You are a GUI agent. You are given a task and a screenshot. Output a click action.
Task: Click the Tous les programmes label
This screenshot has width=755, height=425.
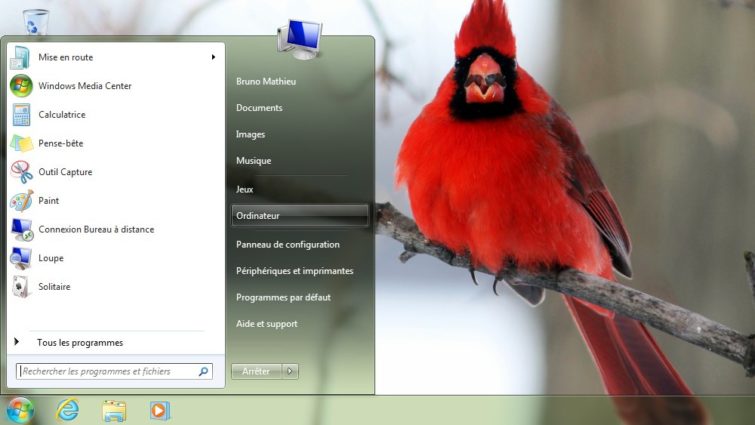coord(80,343)
